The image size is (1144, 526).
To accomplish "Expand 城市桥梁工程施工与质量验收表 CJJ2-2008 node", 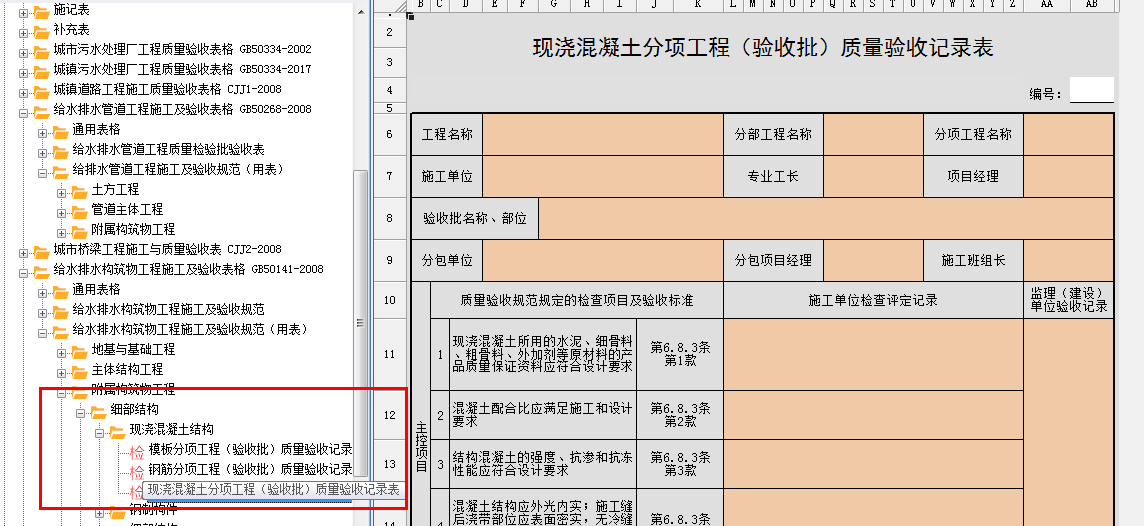I will pos(23,250).
